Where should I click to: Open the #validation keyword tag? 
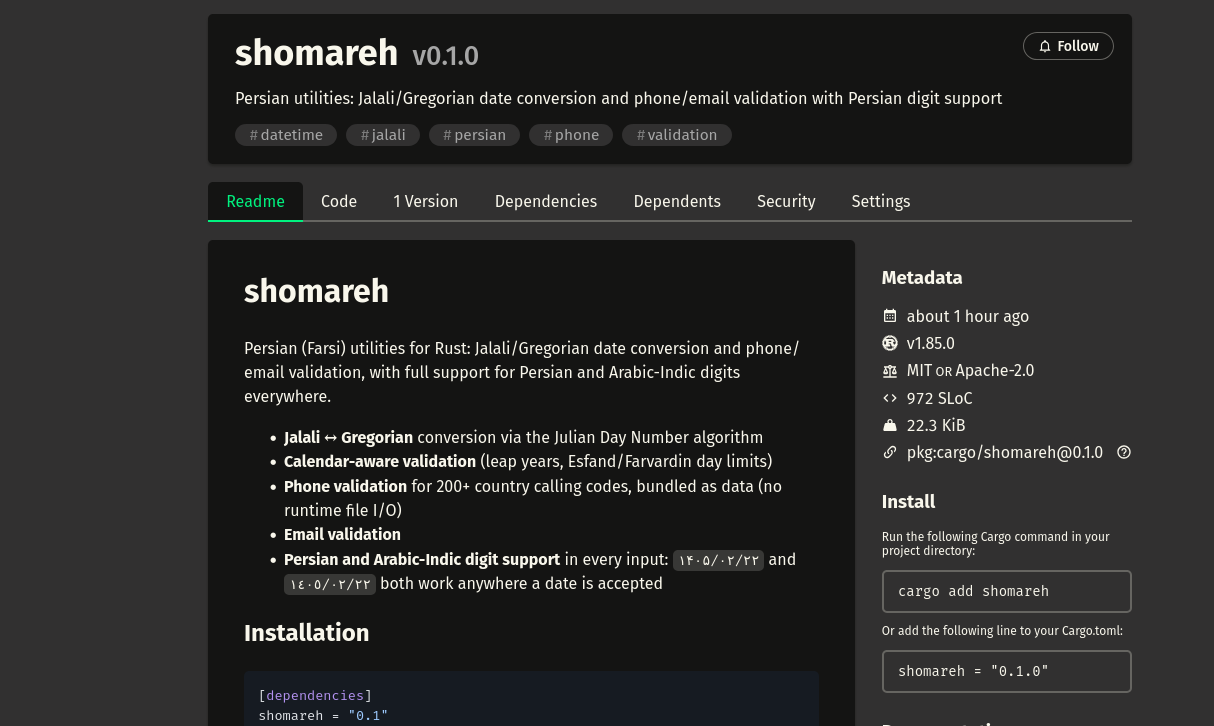pyautogui.click(x=677, y=135)
